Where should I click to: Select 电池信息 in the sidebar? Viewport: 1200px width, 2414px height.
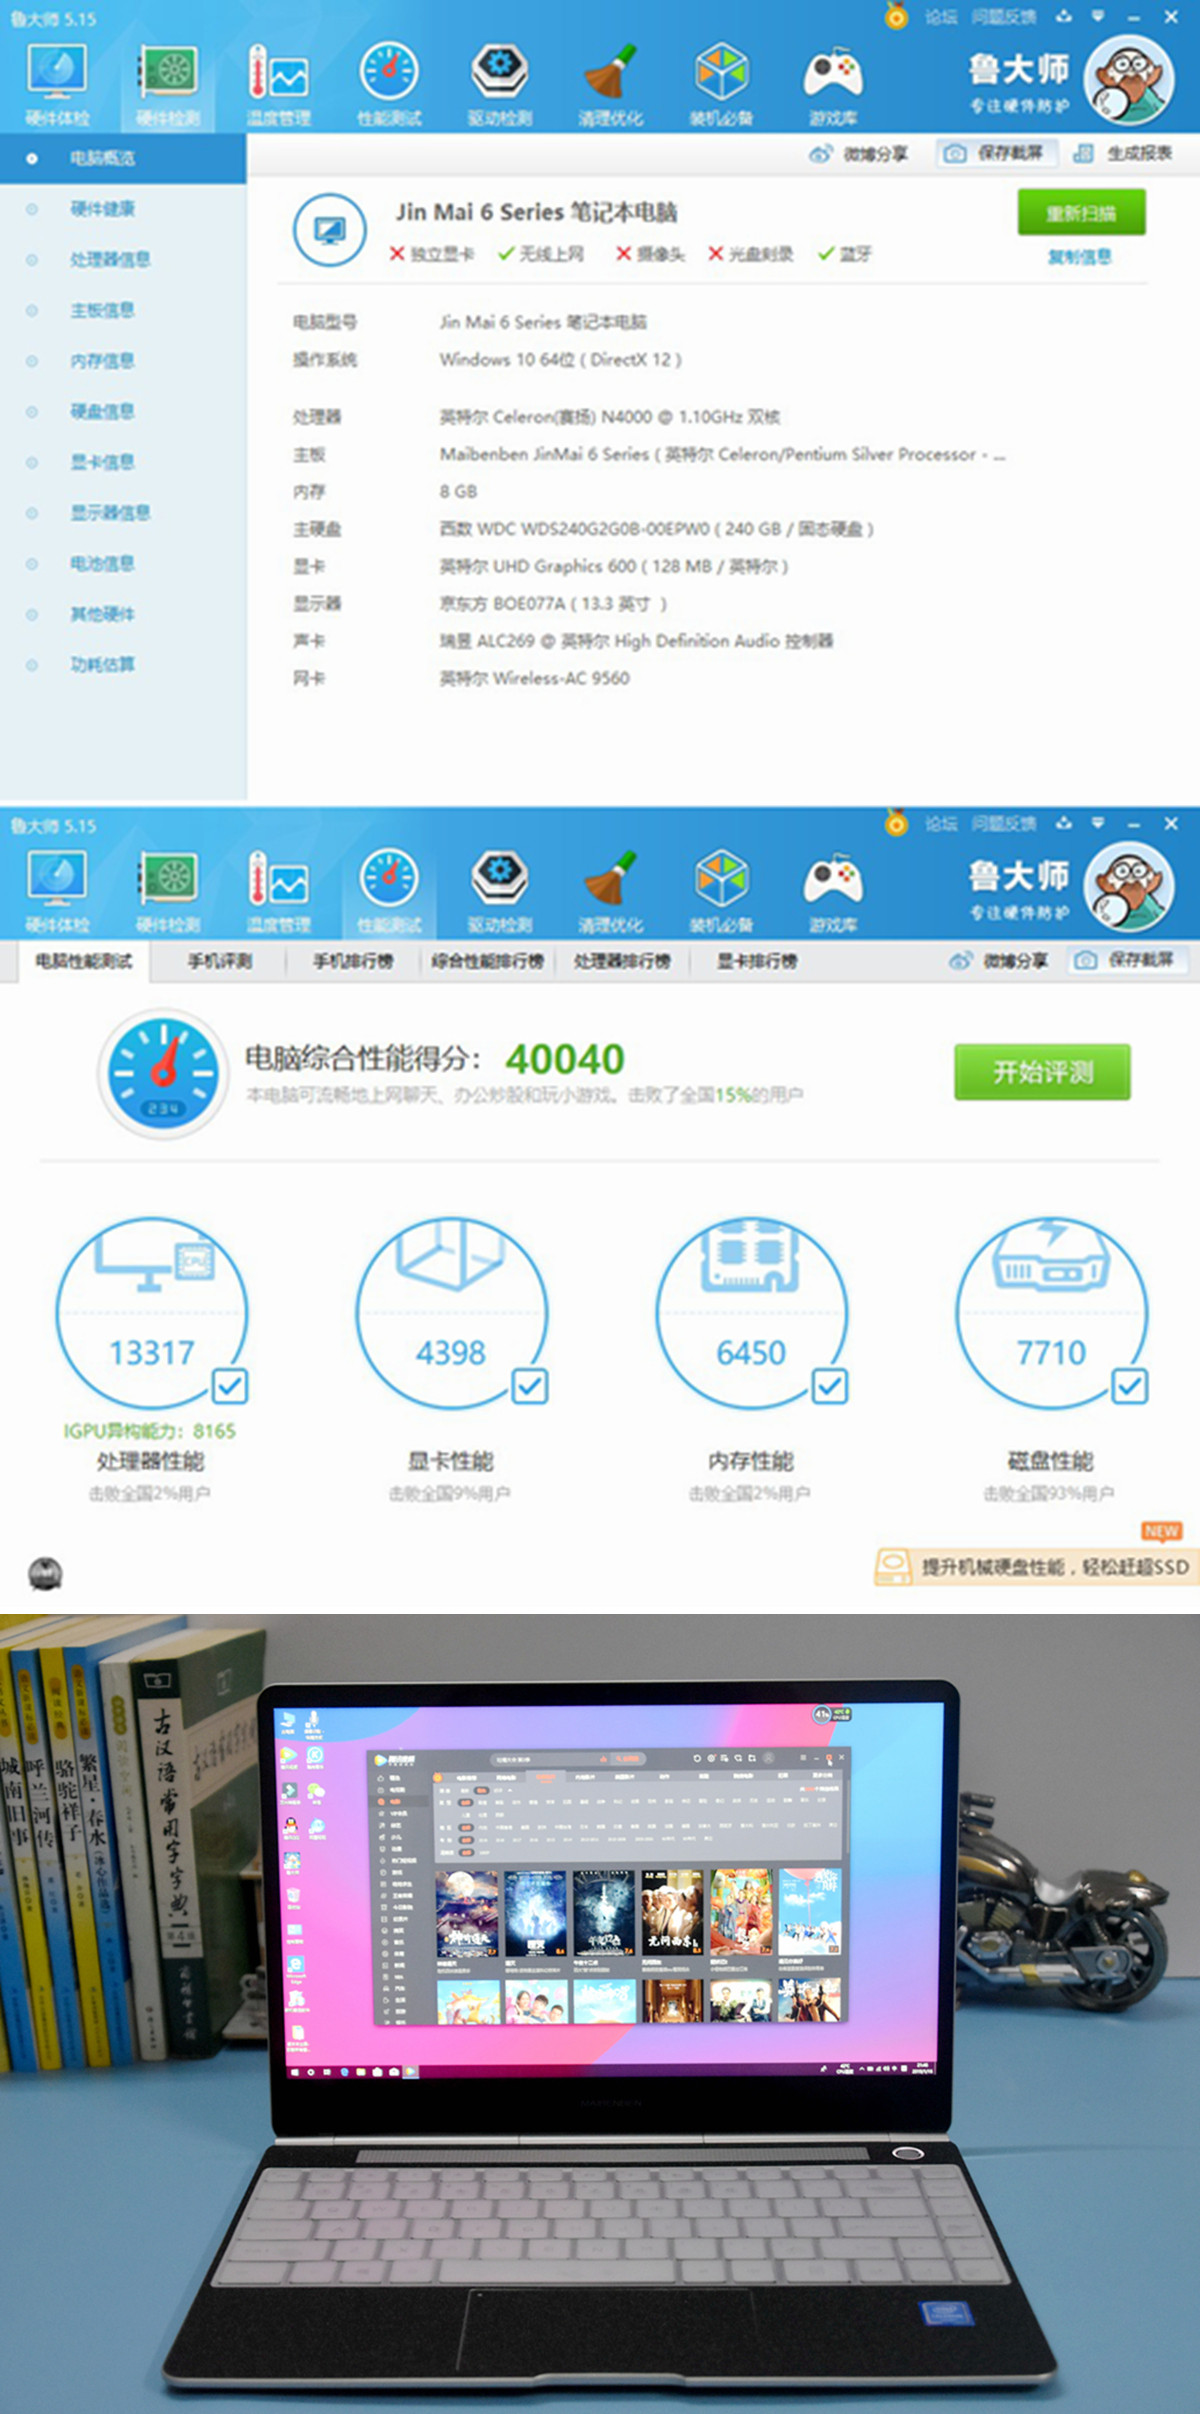tap(123, 563)
